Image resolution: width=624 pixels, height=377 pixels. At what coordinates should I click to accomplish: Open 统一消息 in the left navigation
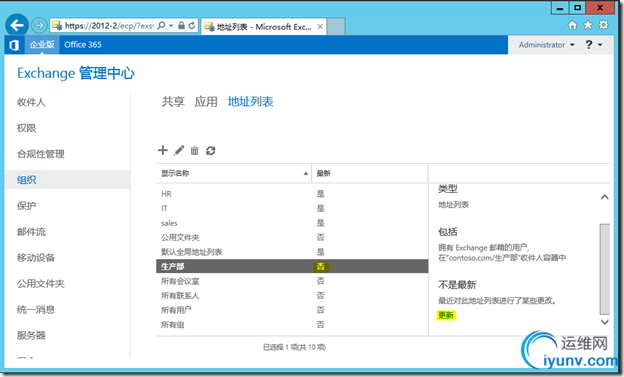point(36,309)
